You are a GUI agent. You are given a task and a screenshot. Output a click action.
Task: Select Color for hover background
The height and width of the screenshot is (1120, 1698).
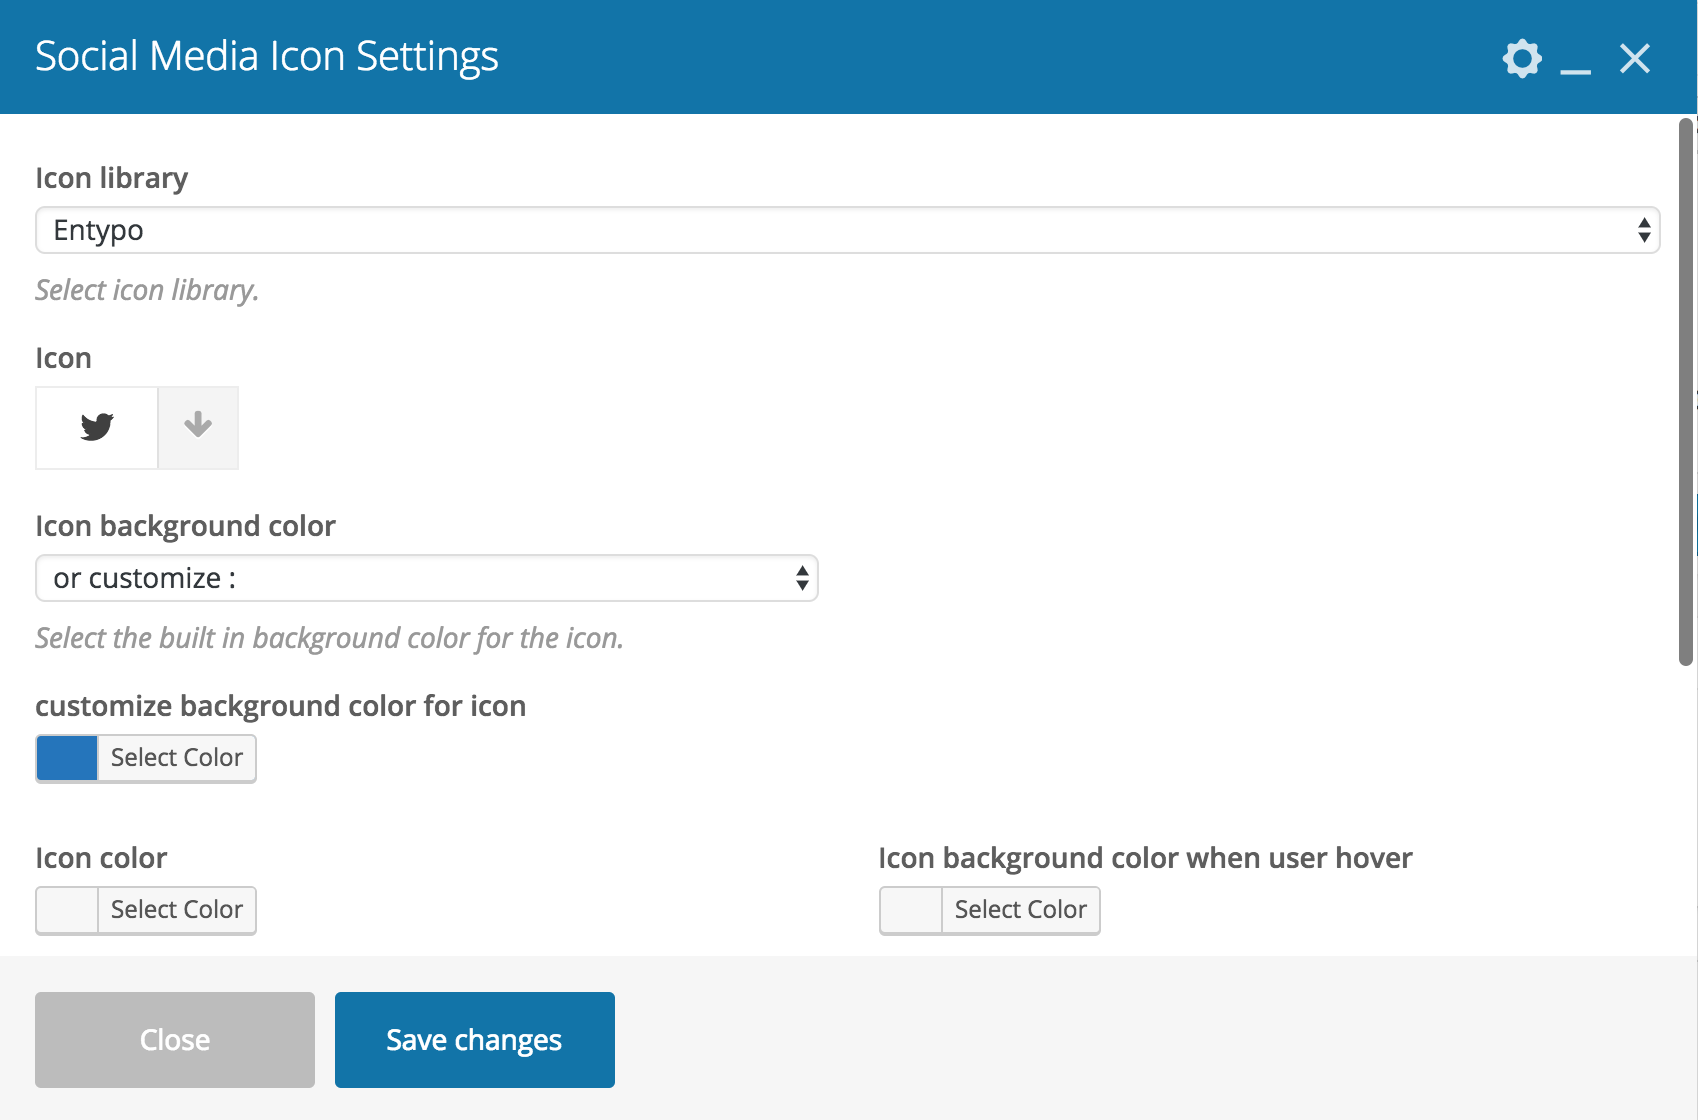[x=1021, y=910]
